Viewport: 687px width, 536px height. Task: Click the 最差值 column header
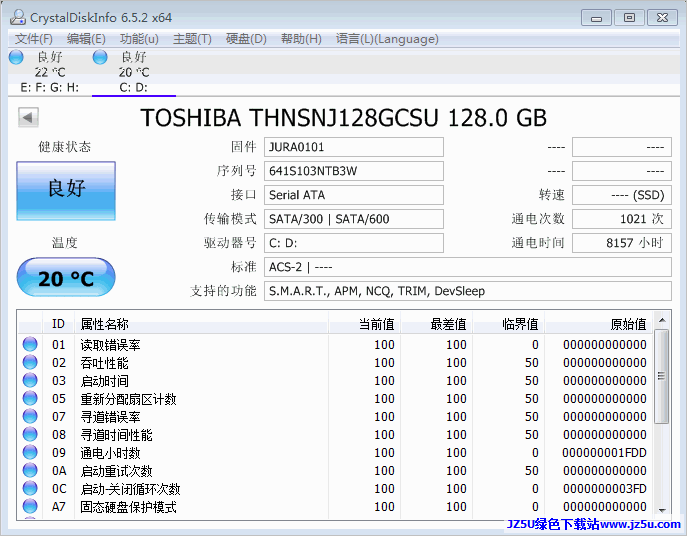437,324
